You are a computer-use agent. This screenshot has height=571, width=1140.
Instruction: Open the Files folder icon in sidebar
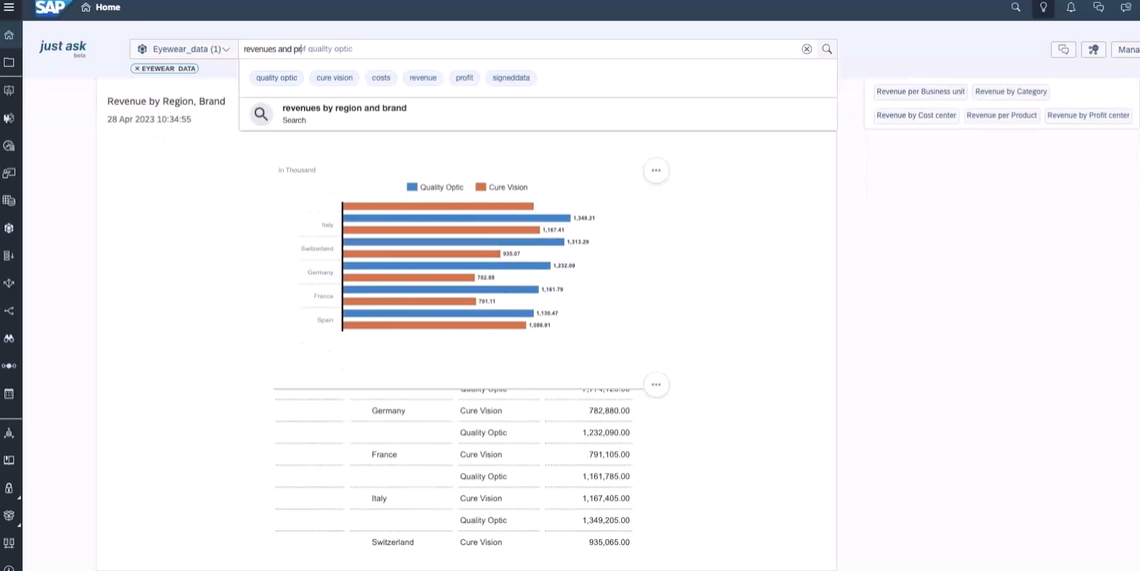9,63
